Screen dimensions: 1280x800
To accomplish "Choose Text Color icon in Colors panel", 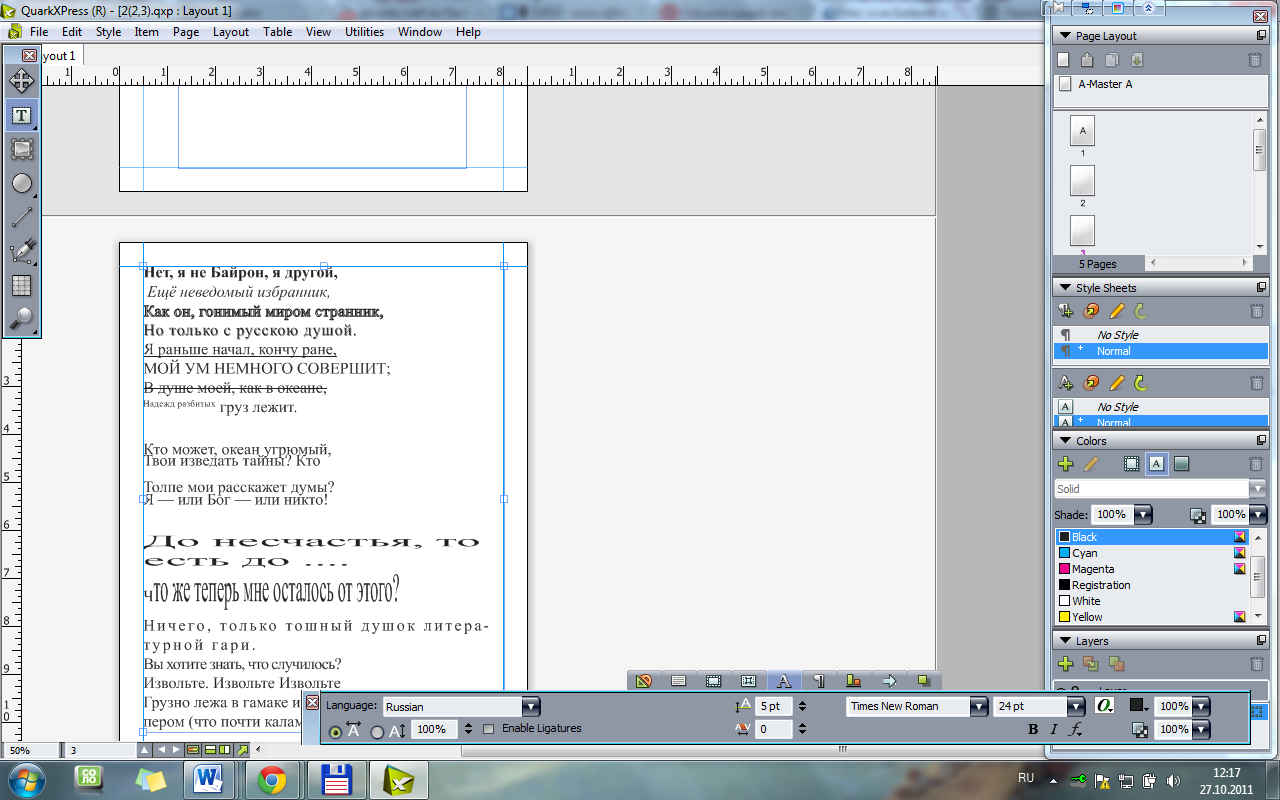I will [1157, 464].
